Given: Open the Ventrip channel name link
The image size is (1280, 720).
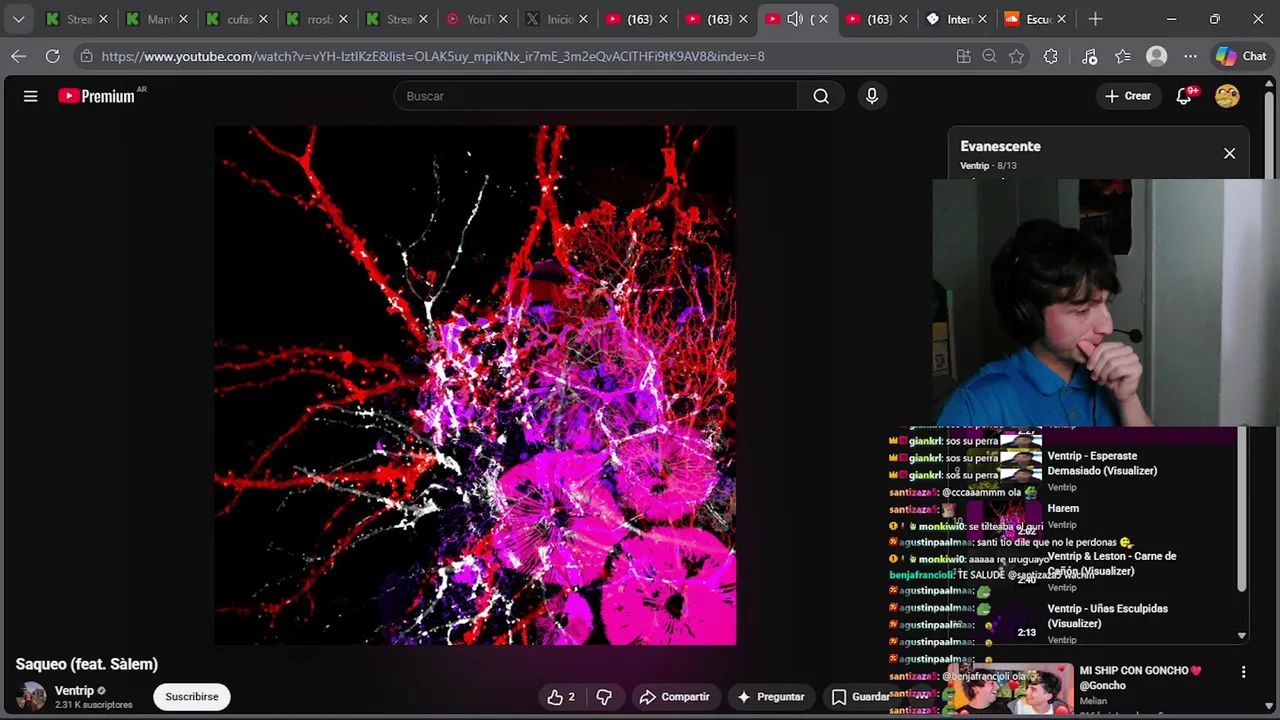Looking at the screenshot, I should [x=74, y=690].
